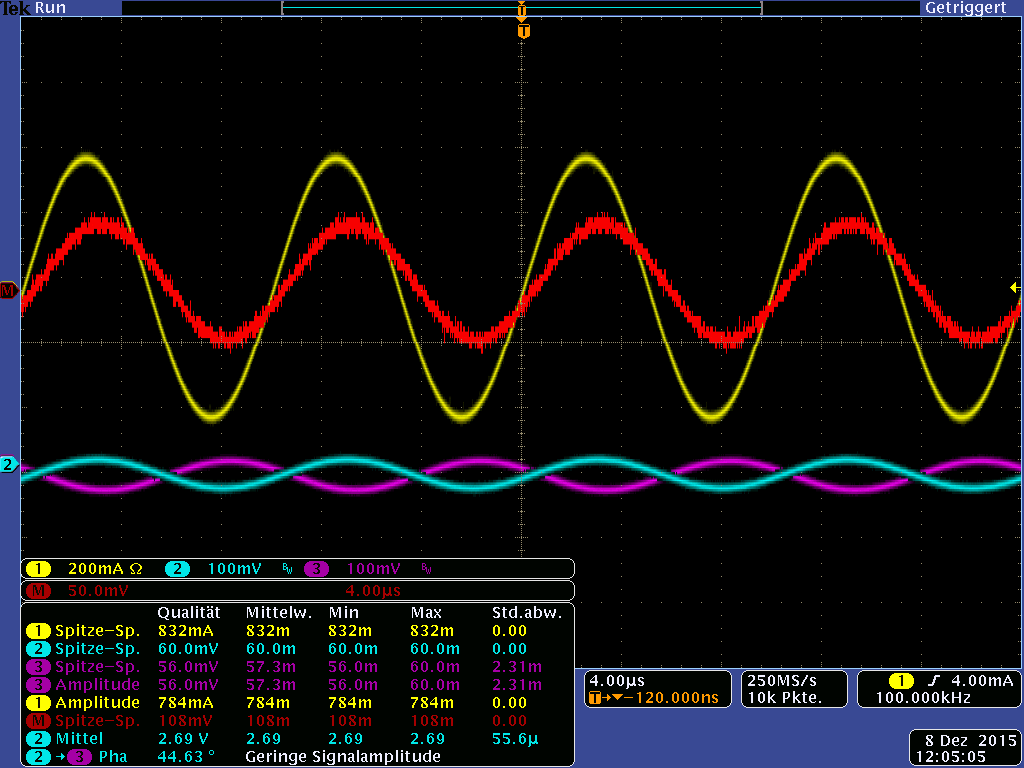1024x768 pixels.
Task: Select the red M math reference marker on left edge
Action: [x=8, y=290]
